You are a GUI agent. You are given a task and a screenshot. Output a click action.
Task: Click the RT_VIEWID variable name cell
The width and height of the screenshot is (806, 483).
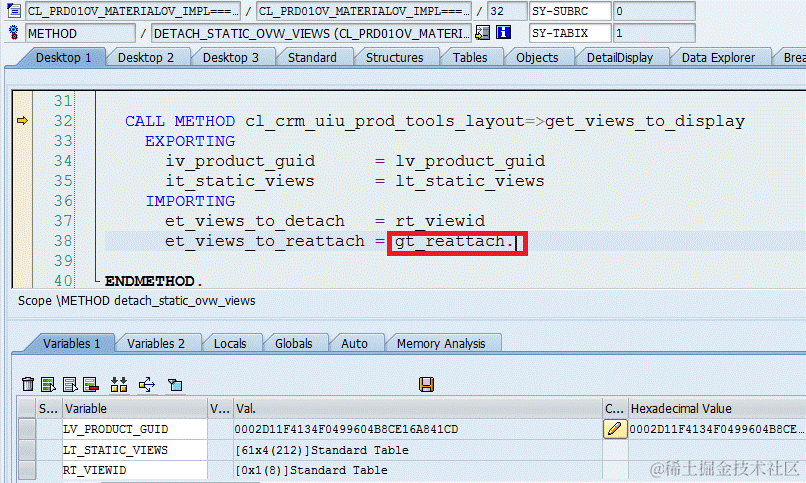click(135, 470)
